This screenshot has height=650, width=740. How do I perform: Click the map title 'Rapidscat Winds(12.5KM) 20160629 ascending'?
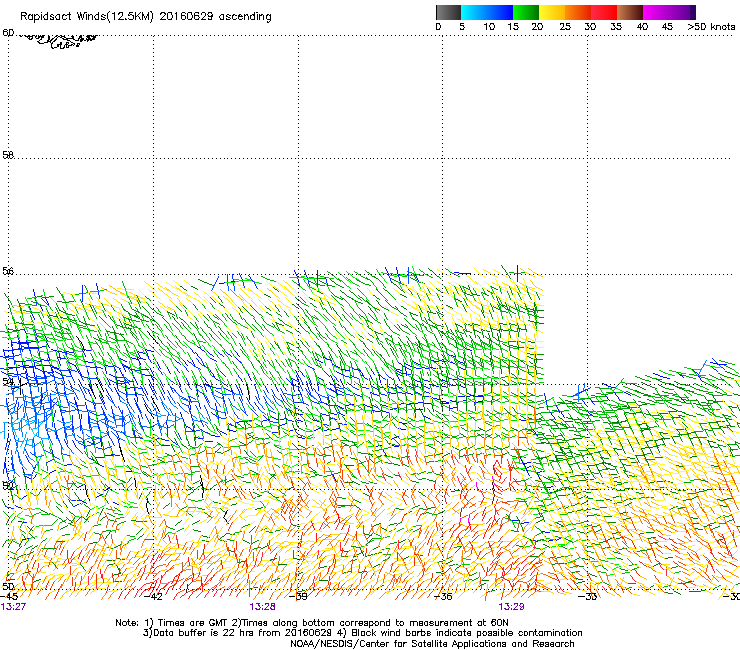146,17
